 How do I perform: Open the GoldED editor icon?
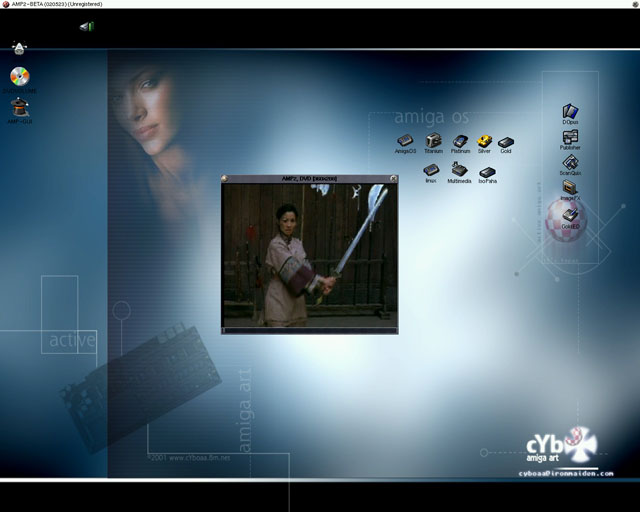point(570,213)
